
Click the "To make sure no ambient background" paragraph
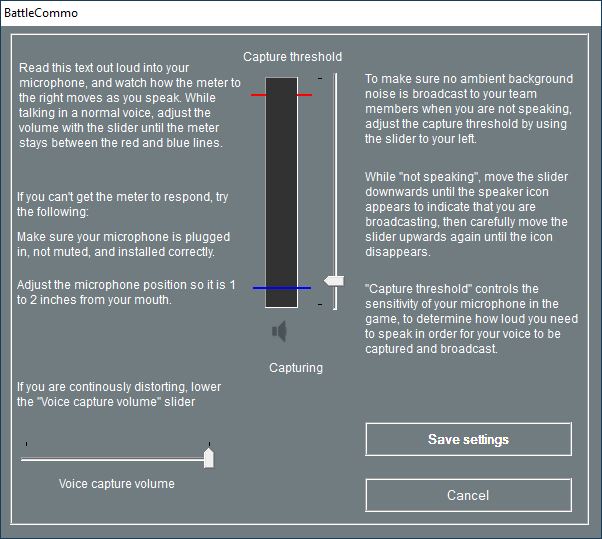pos(469,109)
